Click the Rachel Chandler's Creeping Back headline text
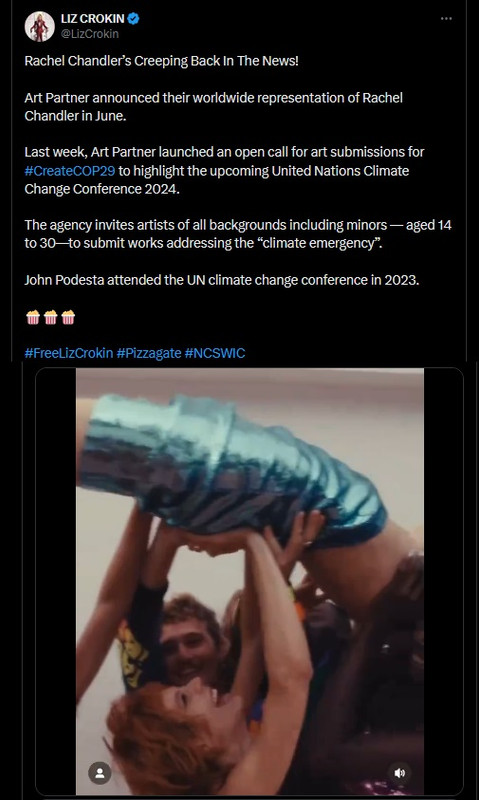The width and height of the screenshot is (479, 800). click(161, 61)
